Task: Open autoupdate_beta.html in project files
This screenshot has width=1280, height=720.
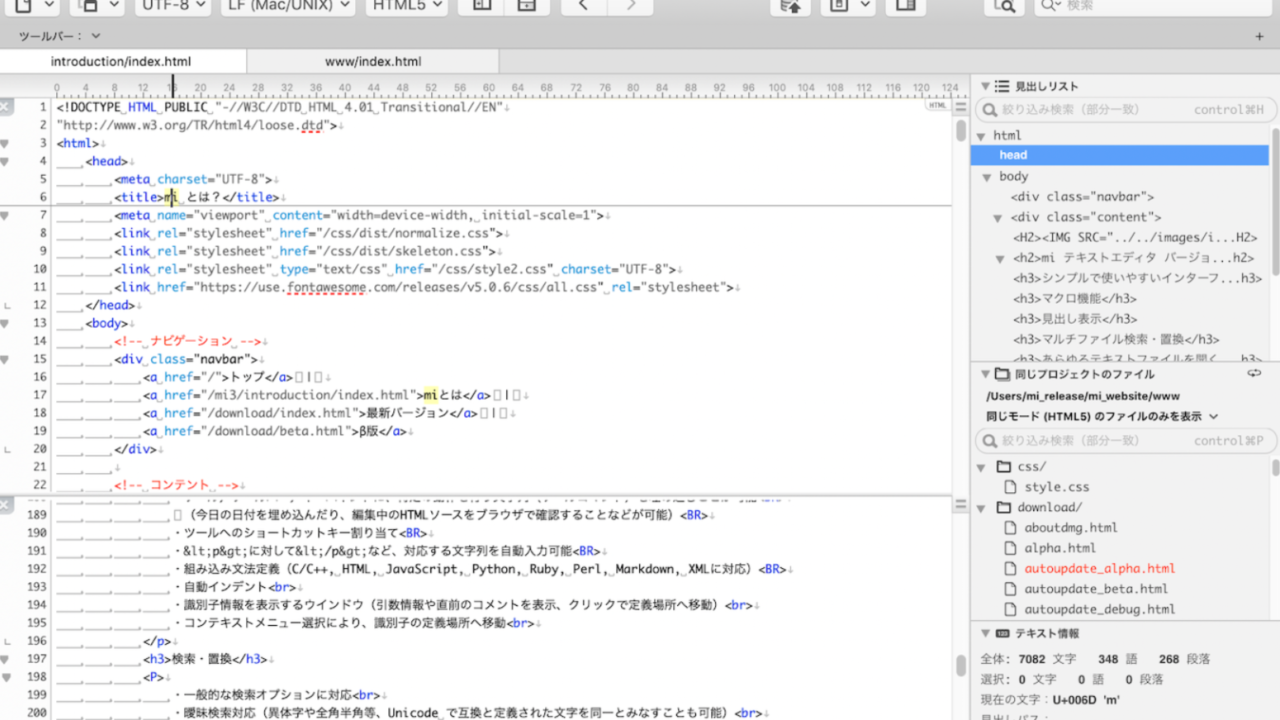Action: pyautogui.click(x=1096, y=589)
